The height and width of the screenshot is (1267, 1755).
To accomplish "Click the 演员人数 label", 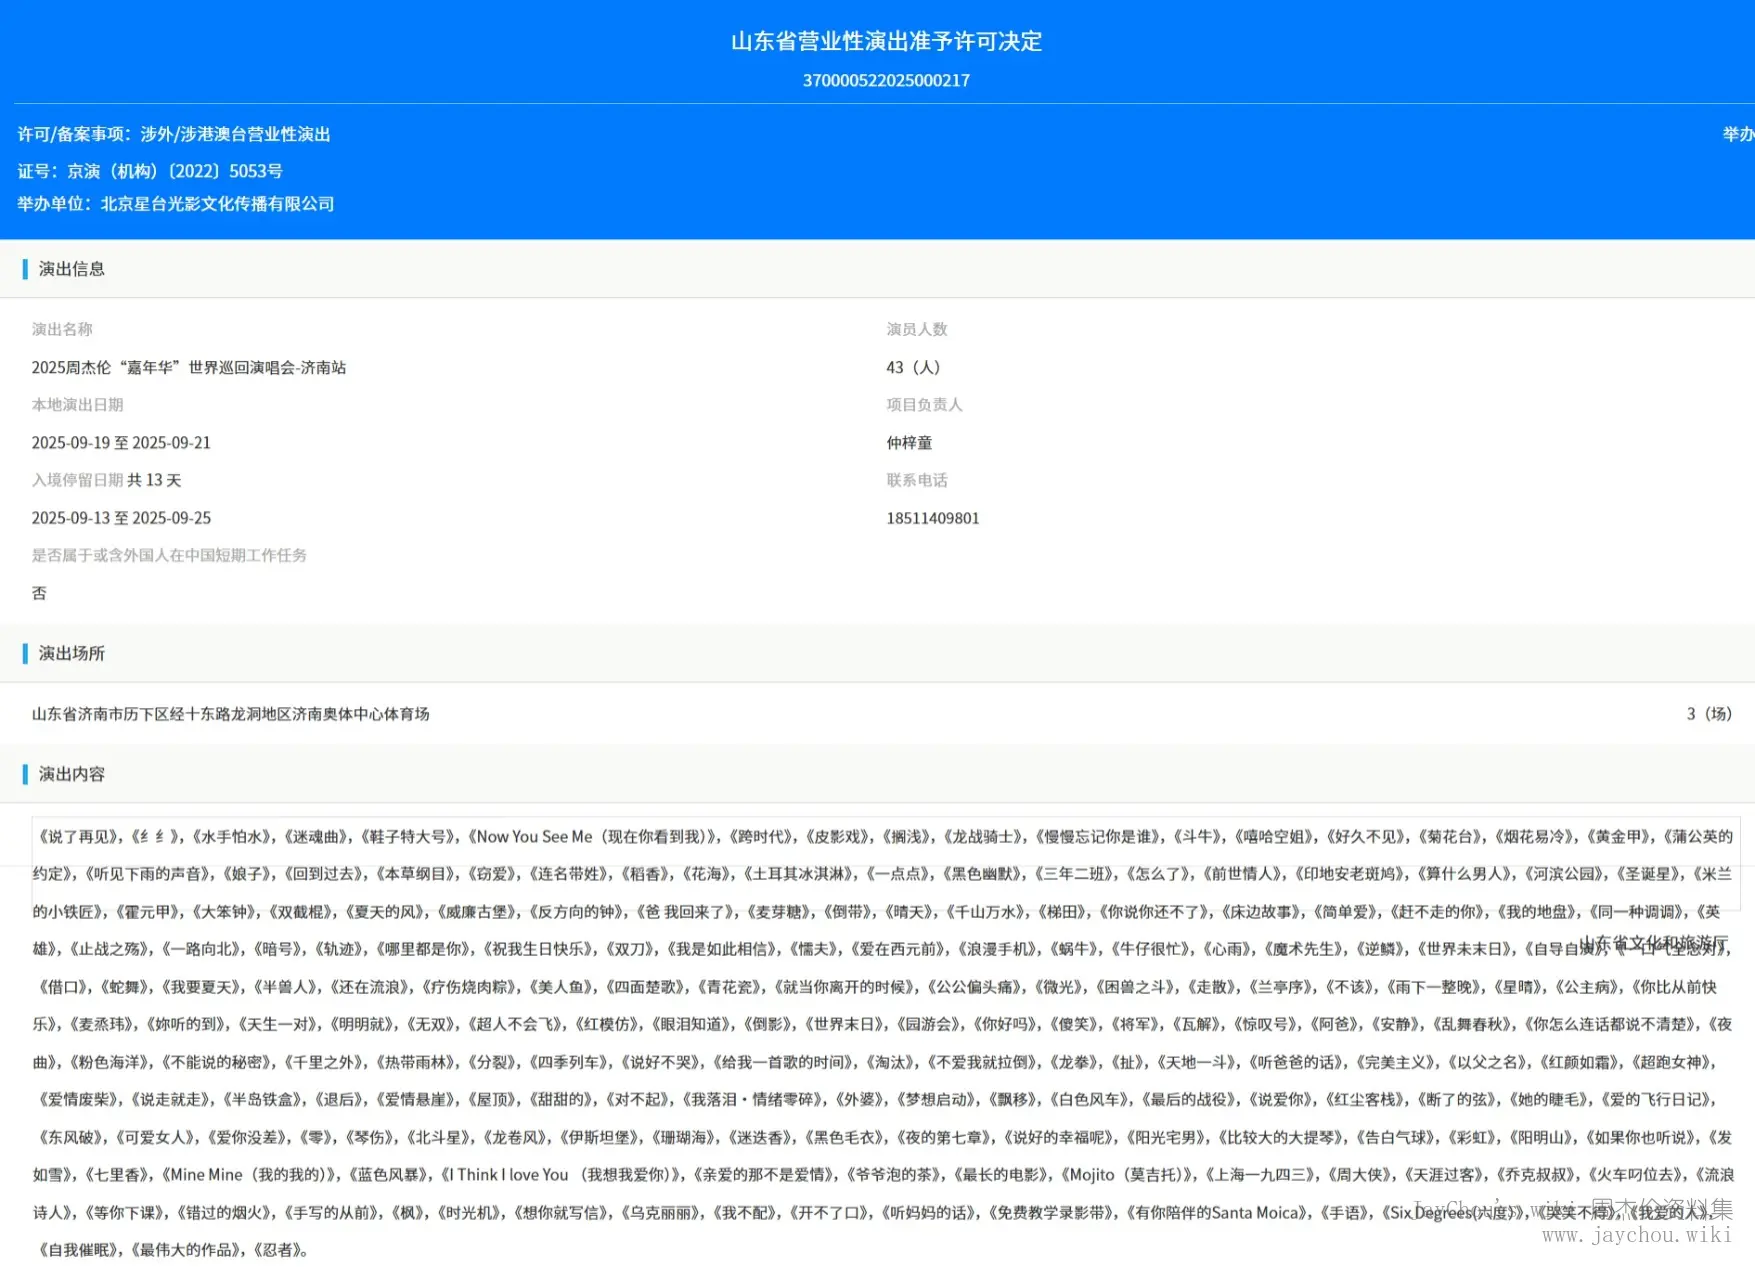I will (916, 329).
